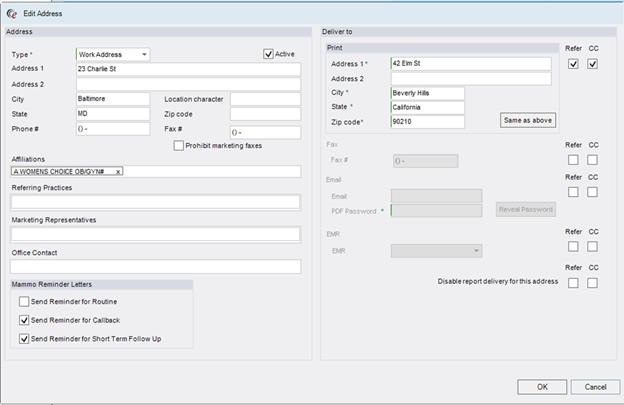Viewport: 624px width, 405px height.
Task: Toggle the Print Refer checkbox
Action: pos(573,64)
